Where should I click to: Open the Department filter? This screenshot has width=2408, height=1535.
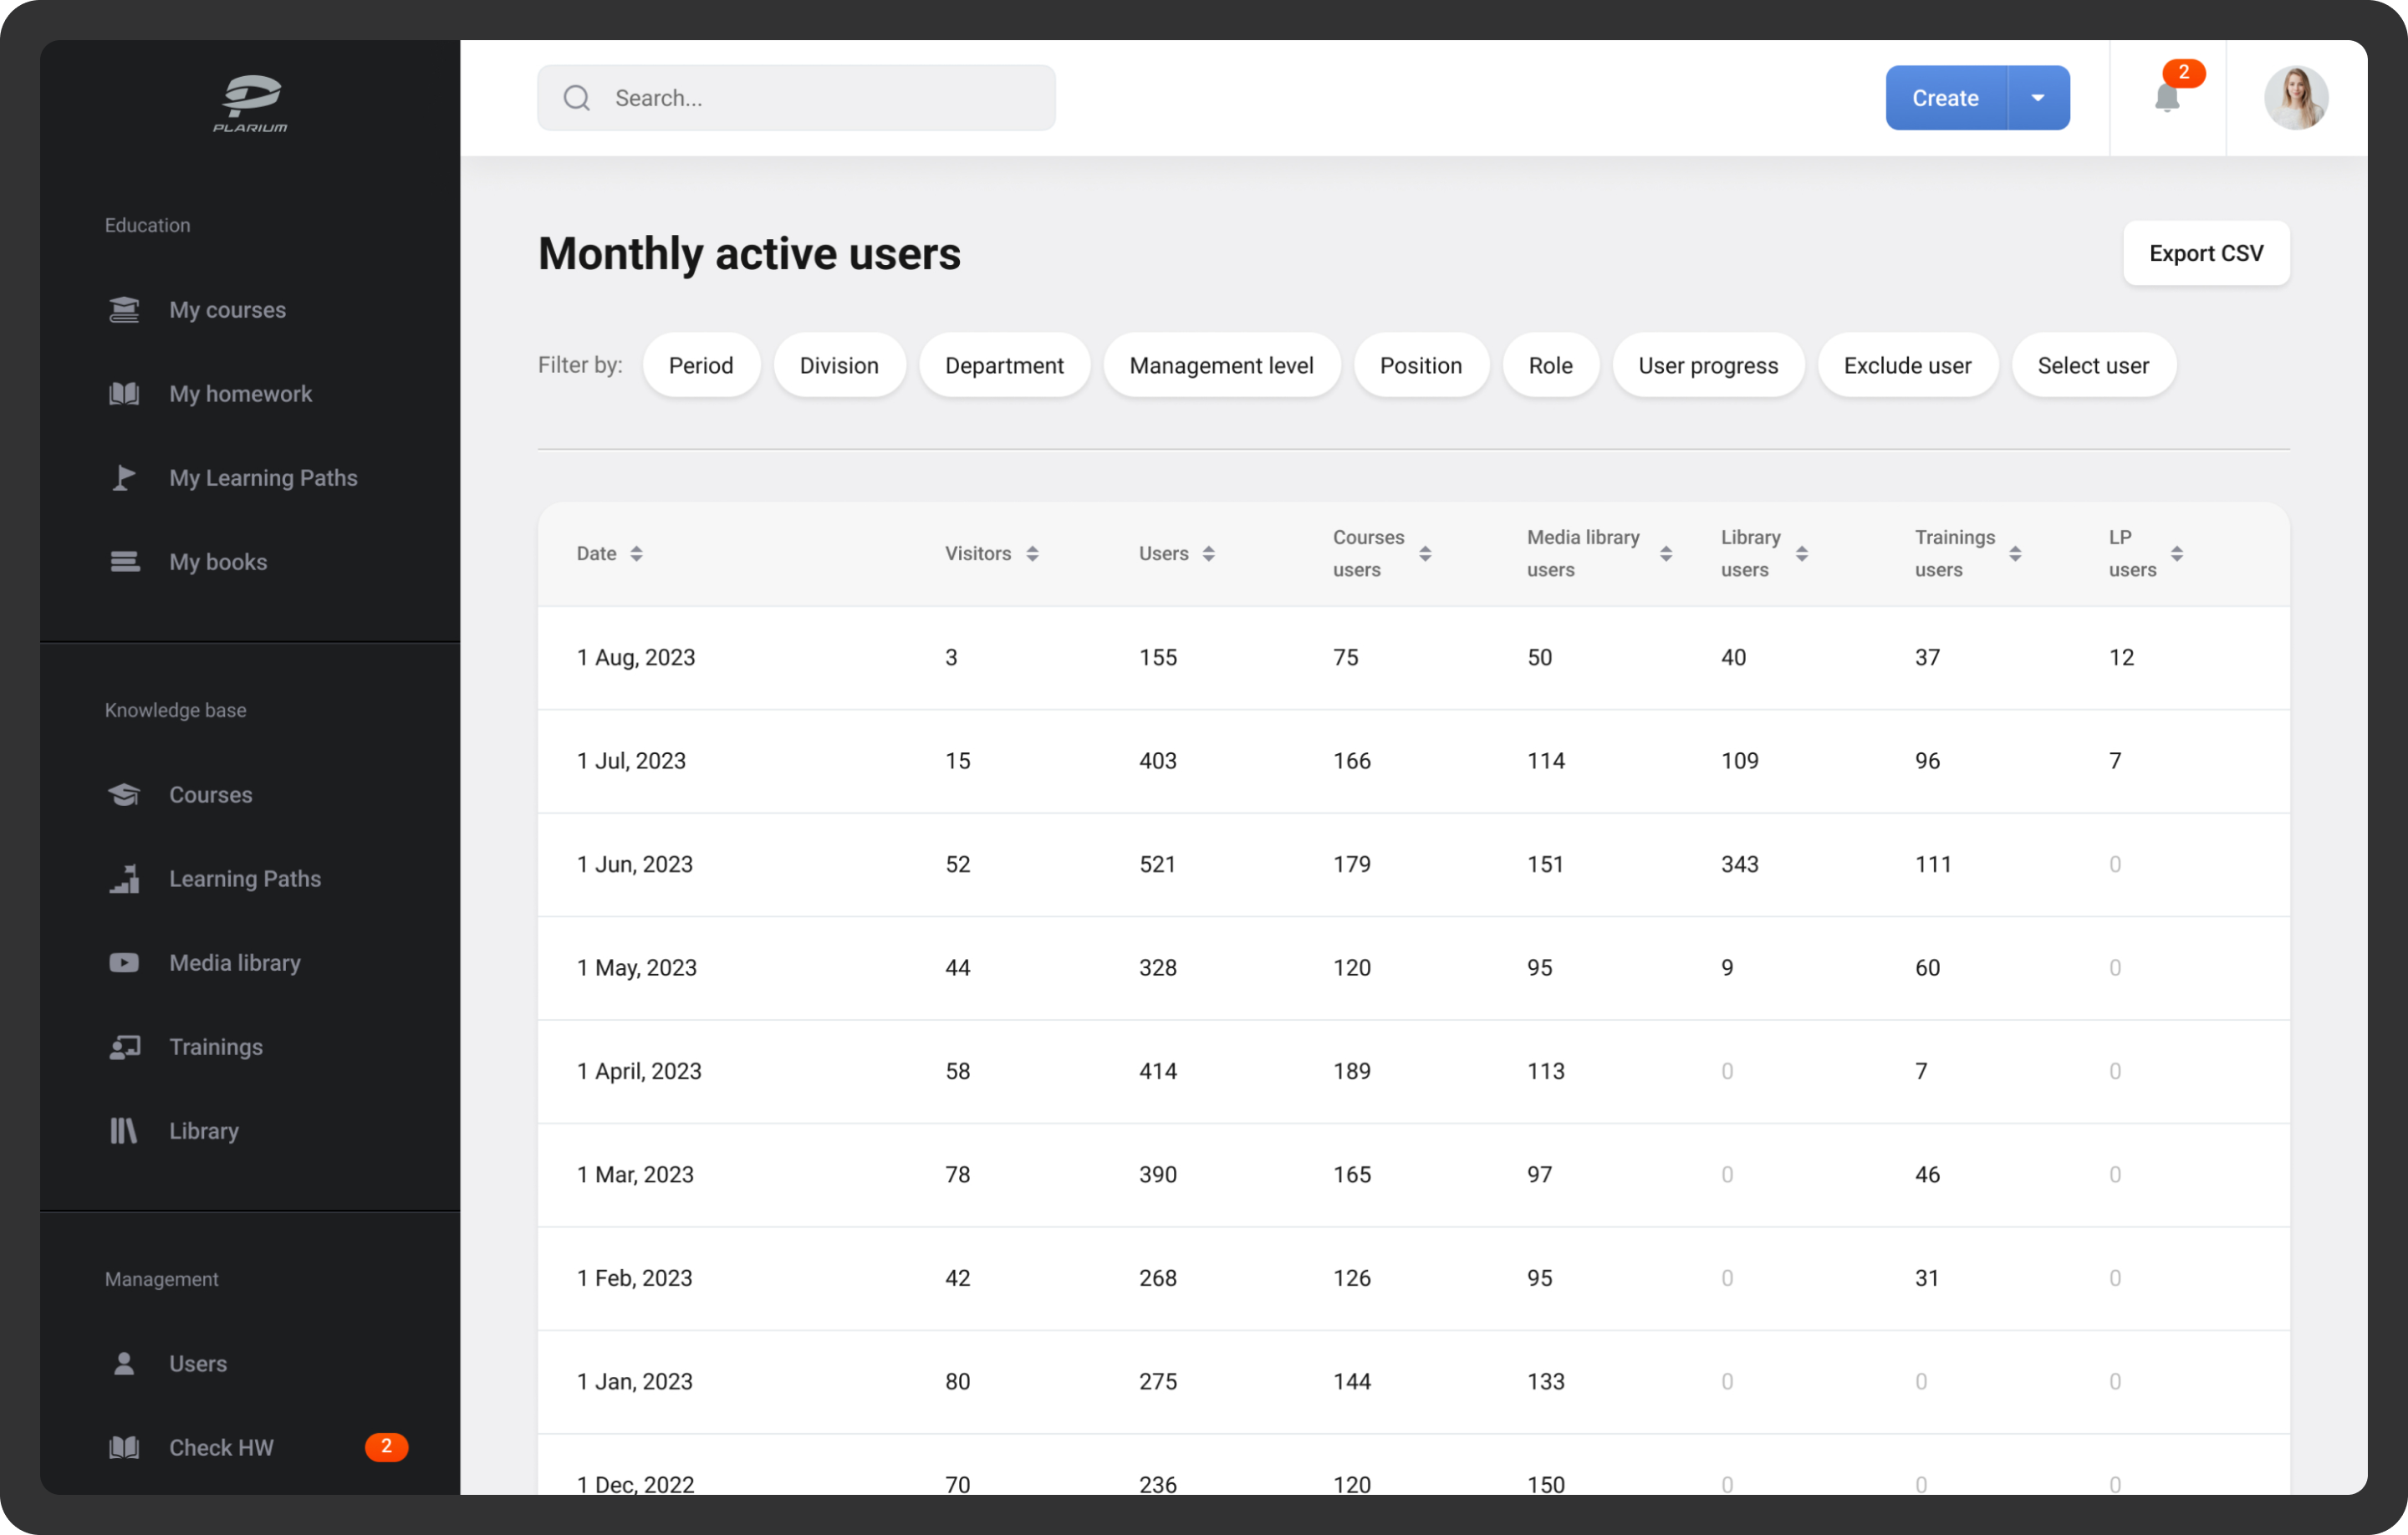[x=1004, y=365]
